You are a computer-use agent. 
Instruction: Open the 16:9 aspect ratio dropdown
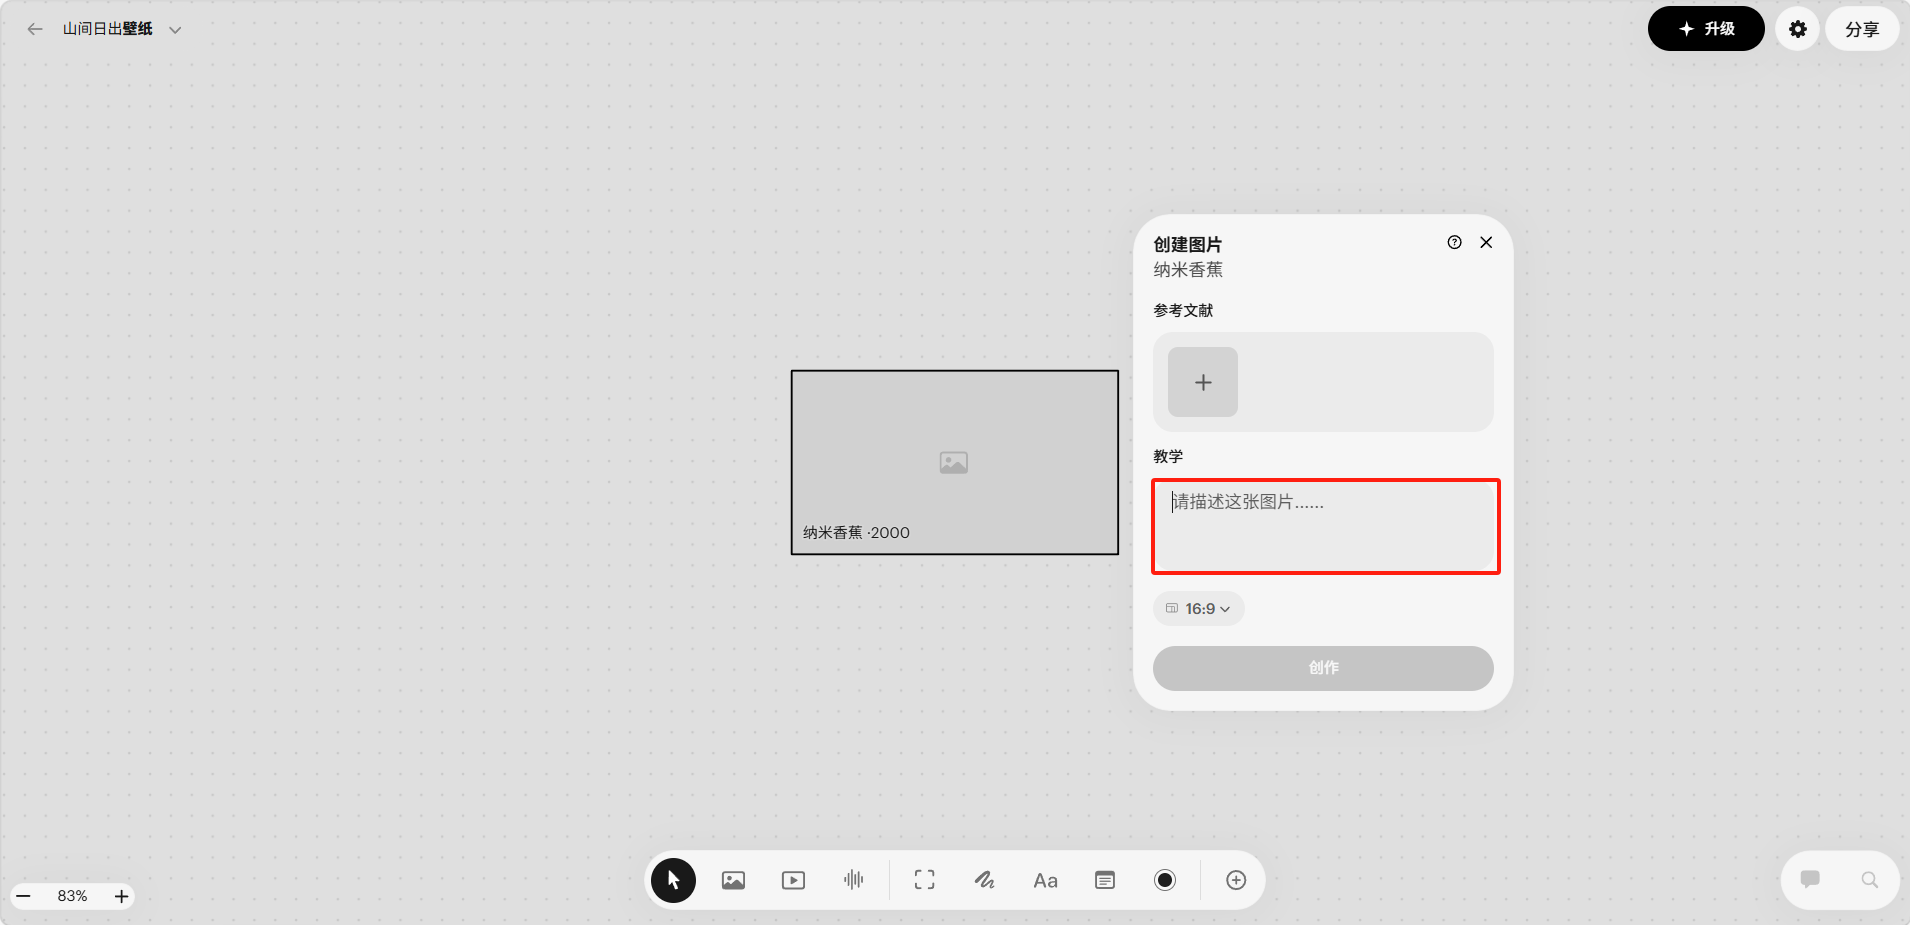click(1198, 608)
